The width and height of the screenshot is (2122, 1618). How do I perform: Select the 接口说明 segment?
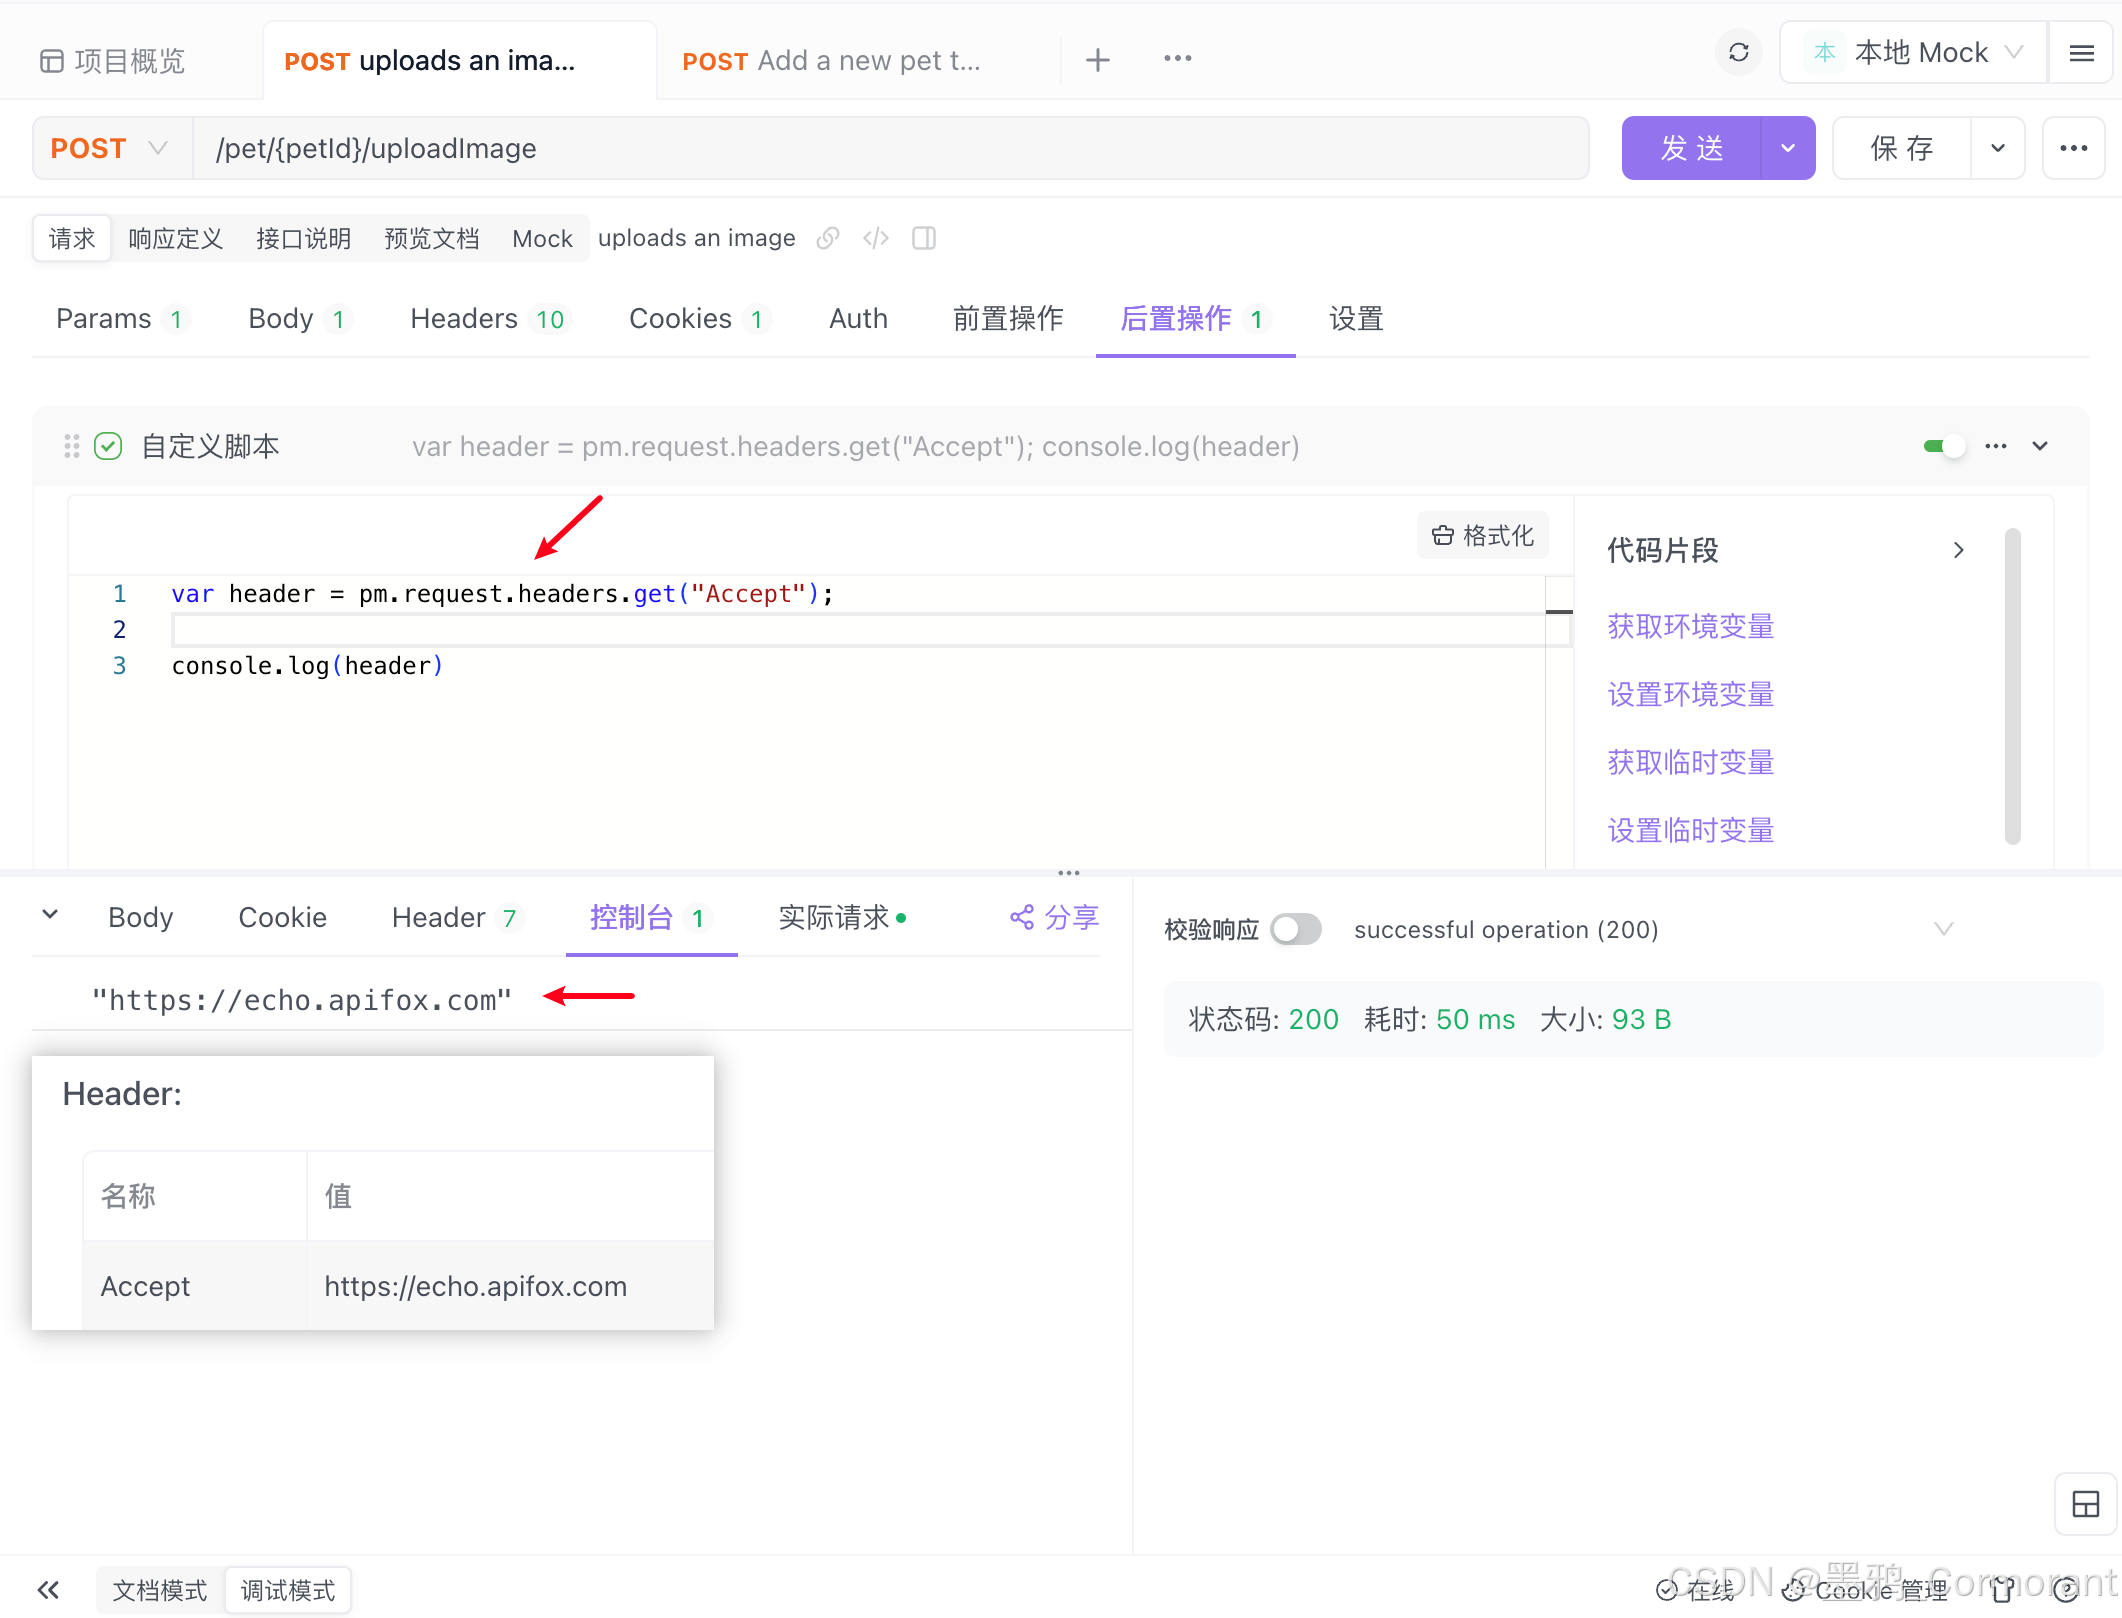[x=303, y=238]
